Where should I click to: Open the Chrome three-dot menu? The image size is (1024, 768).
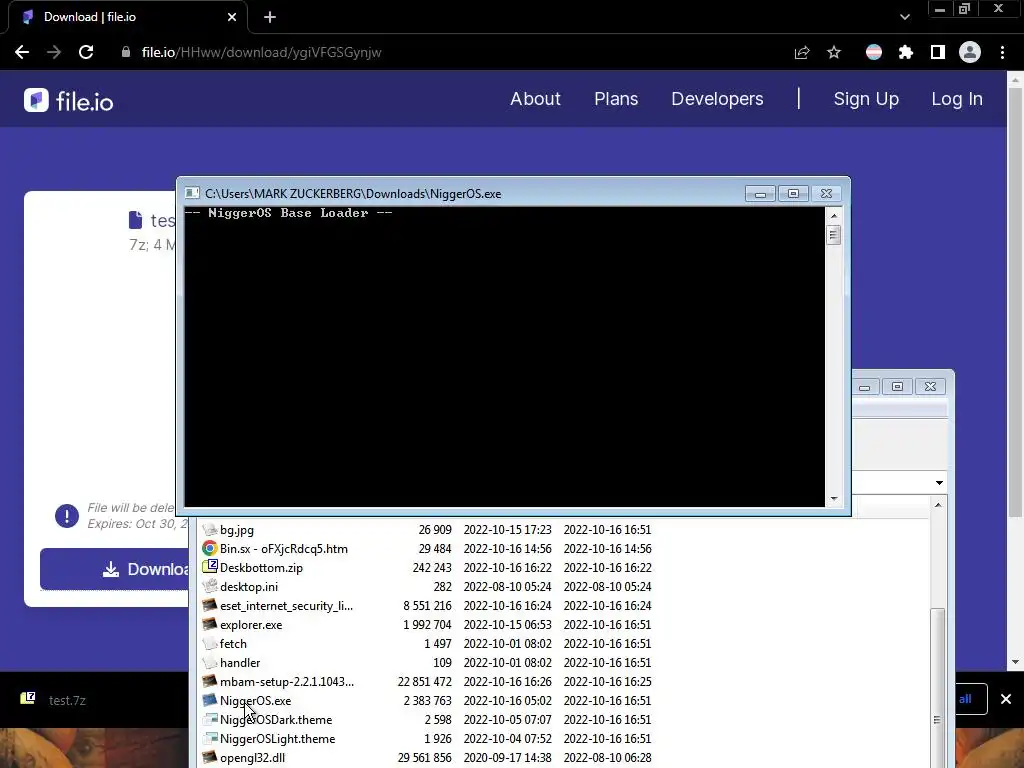[x=1002, y=52]
